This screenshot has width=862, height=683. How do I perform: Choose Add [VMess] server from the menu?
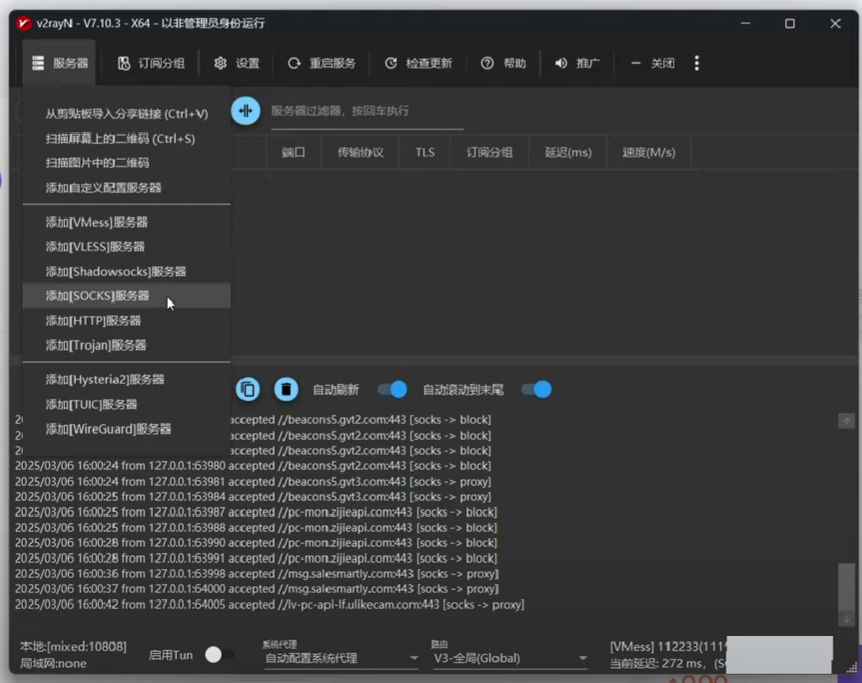coord(96,222)
